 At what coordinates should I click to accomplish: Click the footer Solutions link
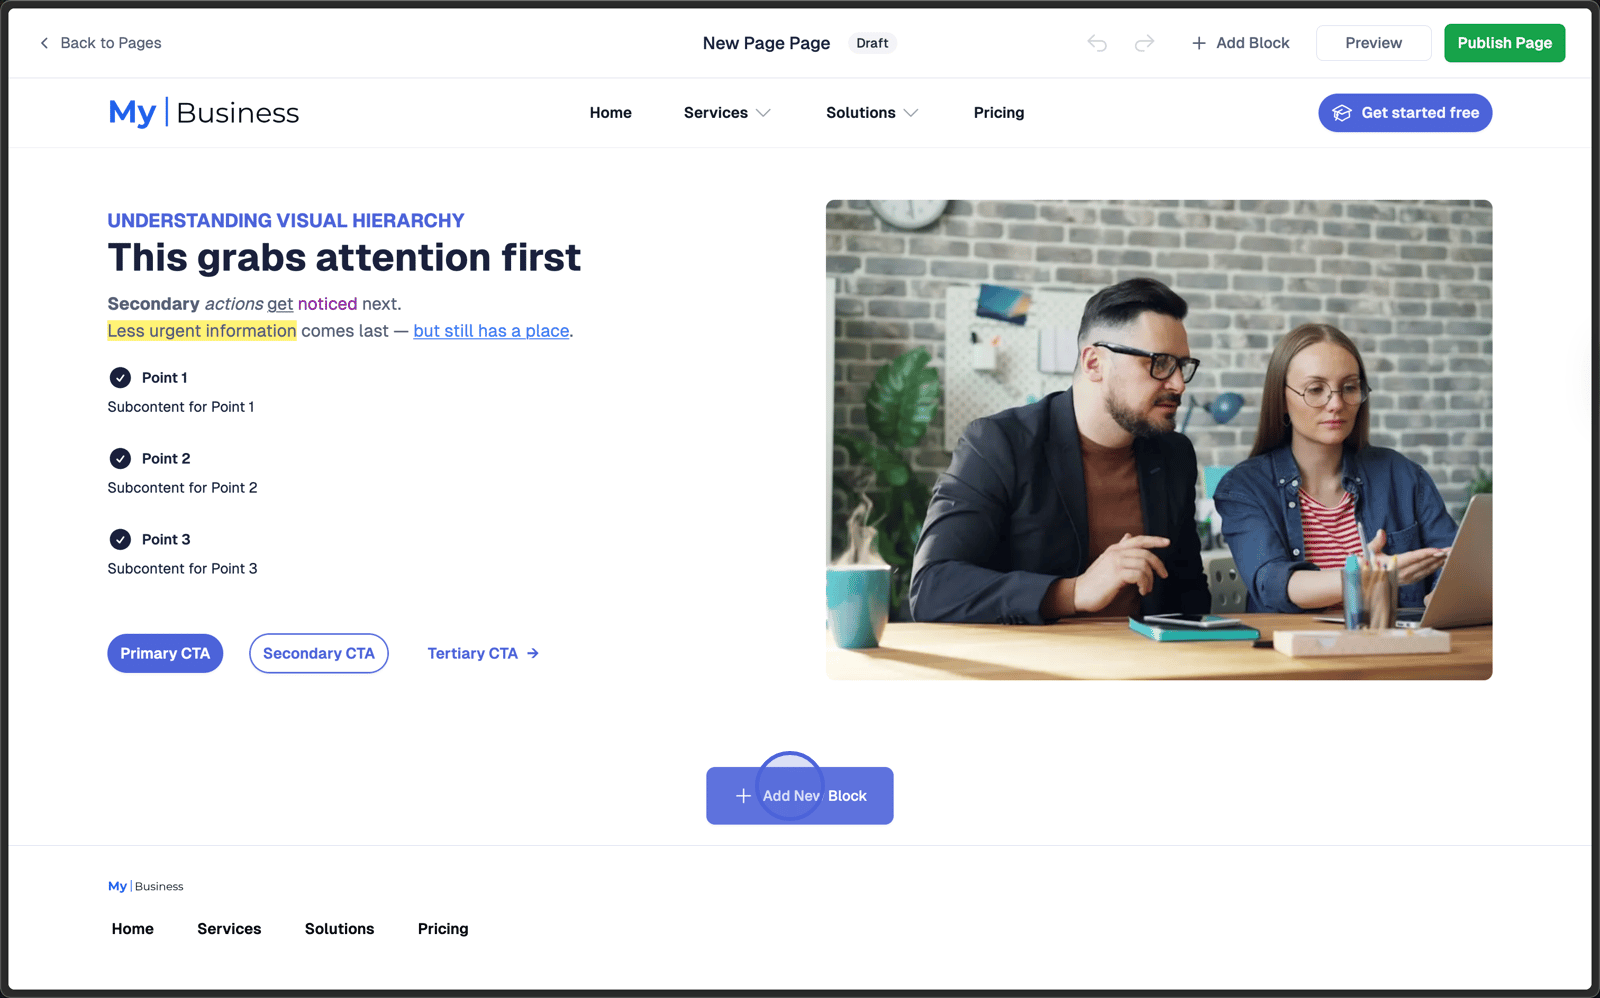(x=339, y=929)
